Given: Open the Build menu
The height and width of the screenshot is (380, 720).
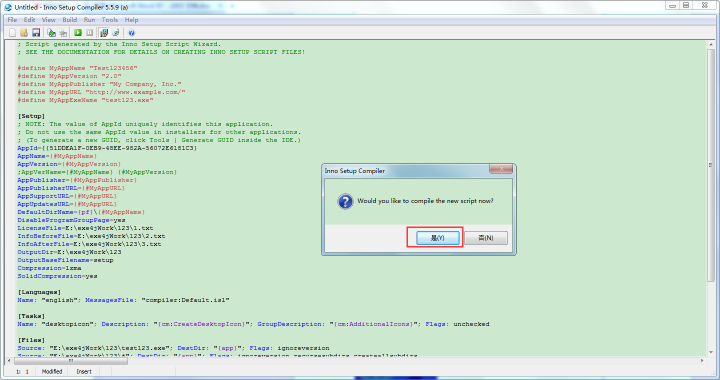Looking at the screenshot, I should click(70, 20).
